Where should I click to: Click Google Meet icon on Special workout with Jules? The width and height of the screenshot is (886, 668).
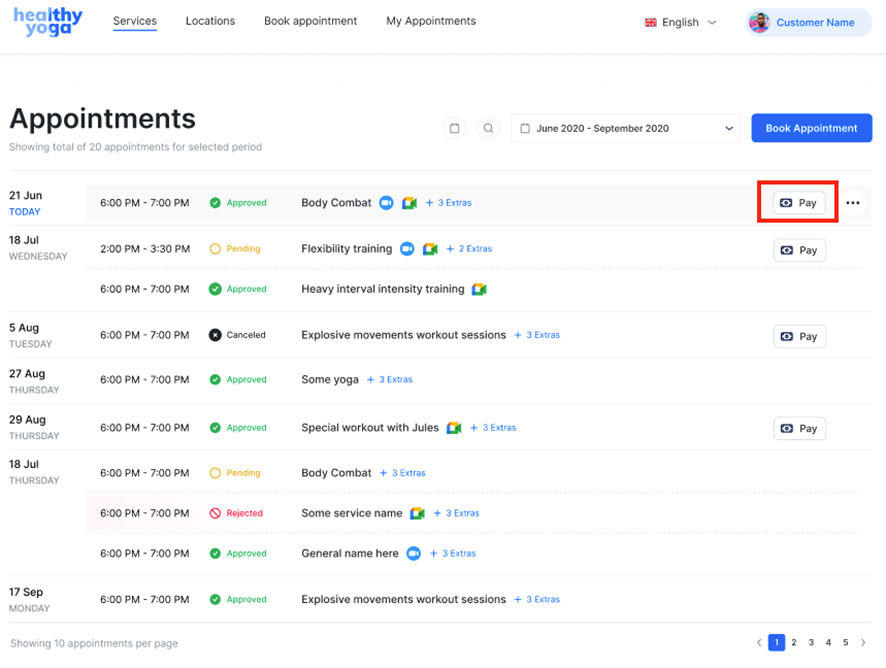coord(454,428)
